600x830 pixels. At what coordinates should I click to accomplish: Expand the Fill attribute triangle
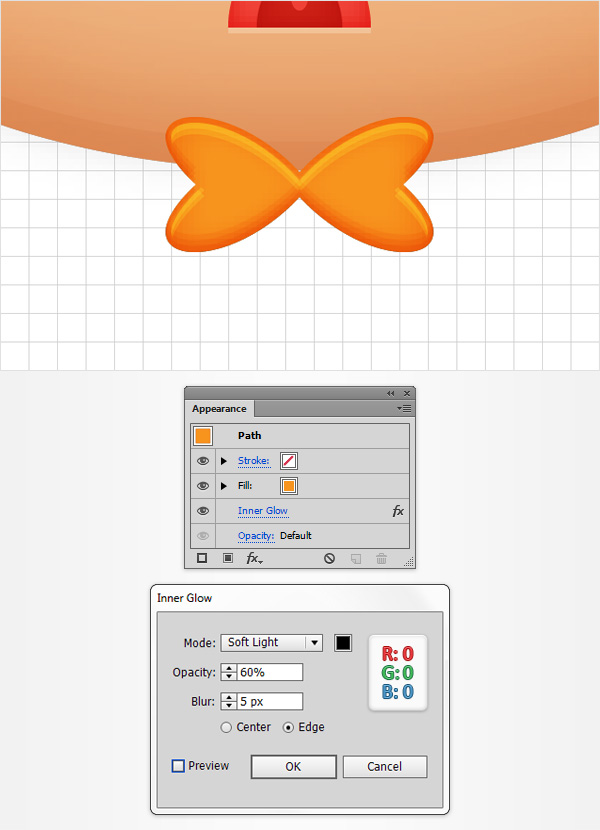click(224, 486)
